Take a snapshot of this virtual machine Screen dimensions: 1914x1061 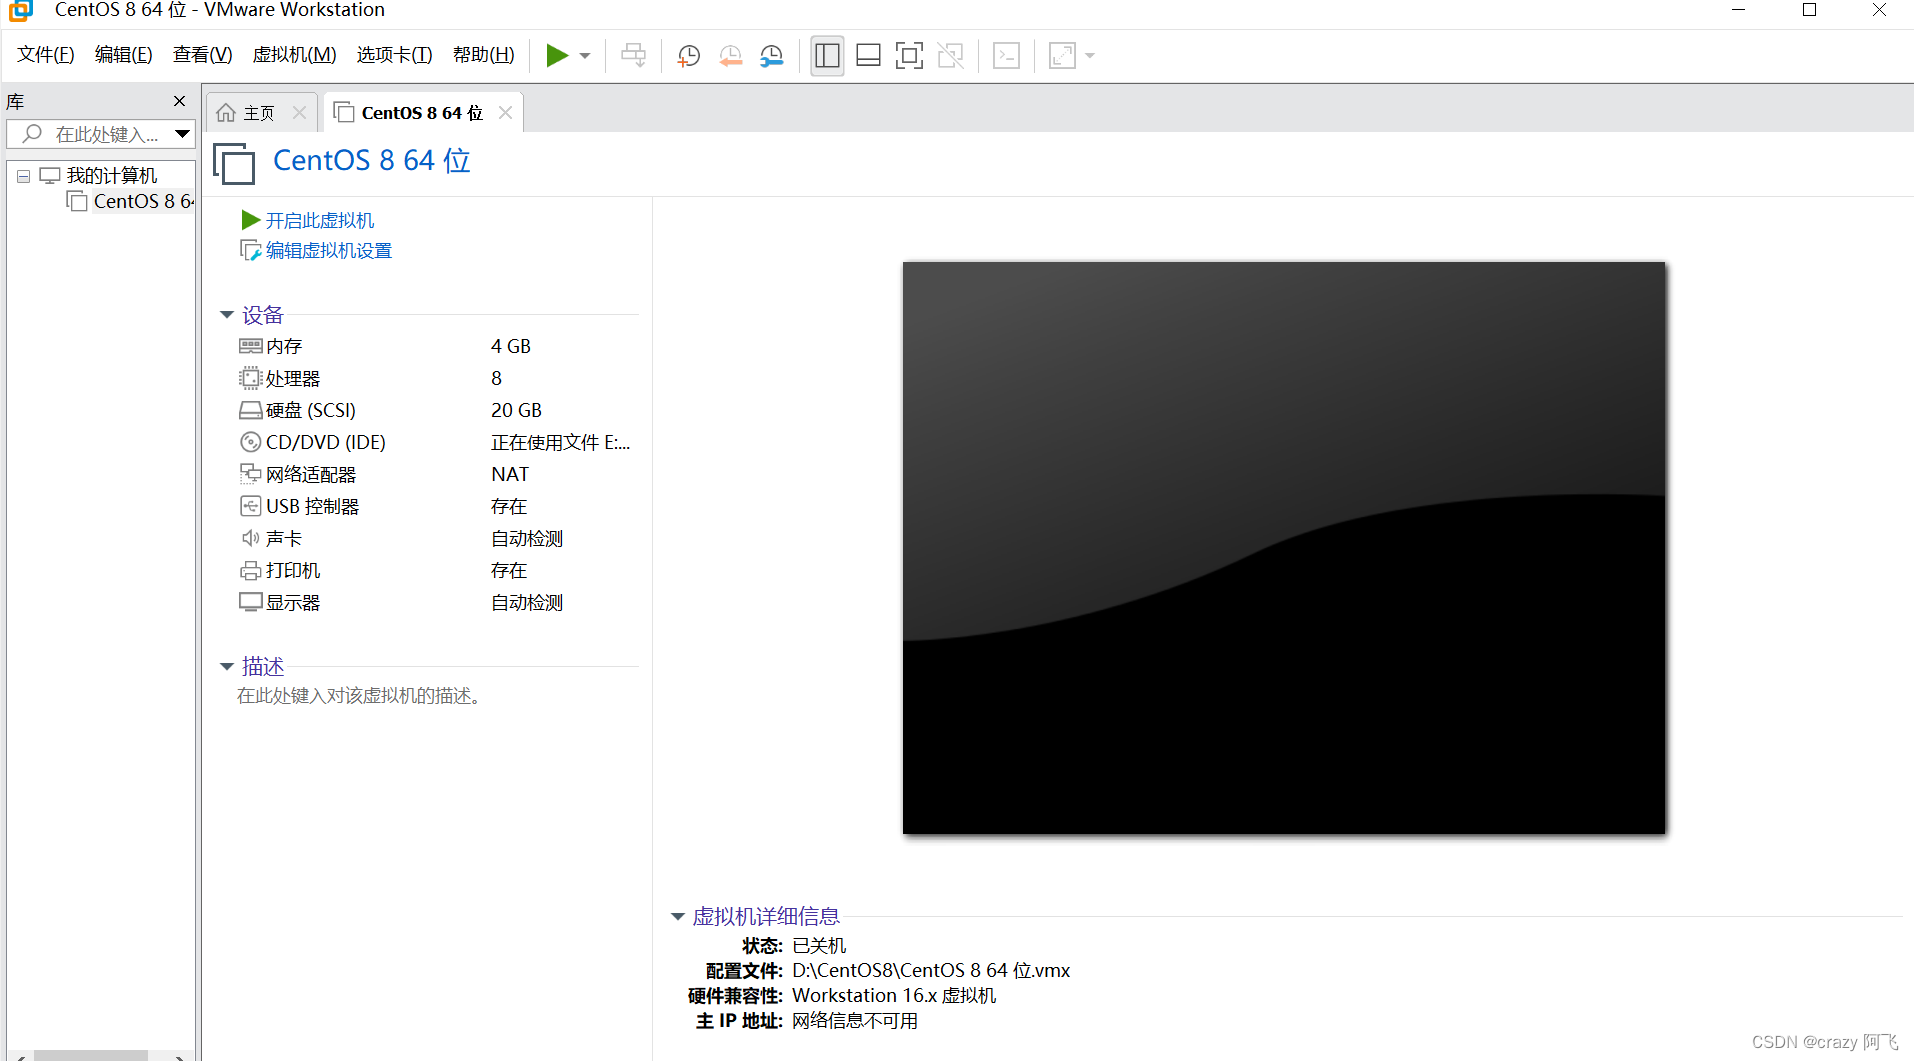click(x=688, y=55)
